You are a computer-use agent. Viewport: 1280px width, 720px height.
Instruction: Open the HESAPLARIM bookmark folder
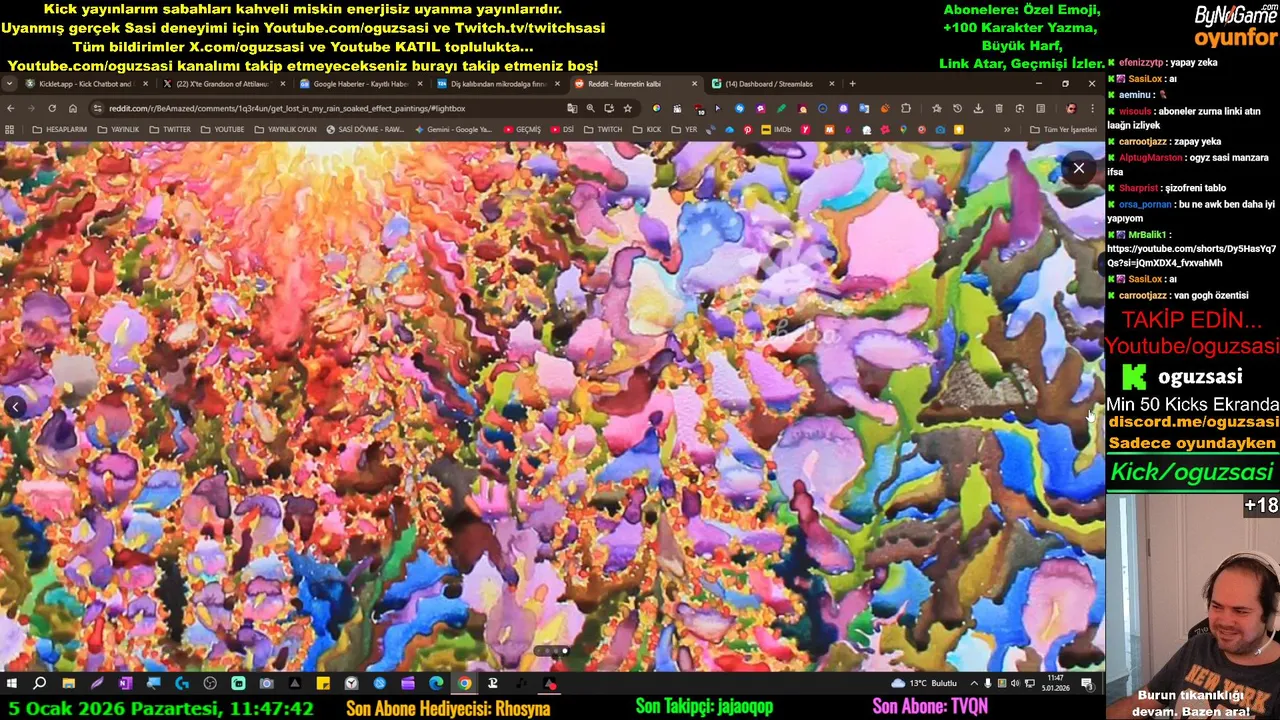pyautogui.click(x=59, y=130)
